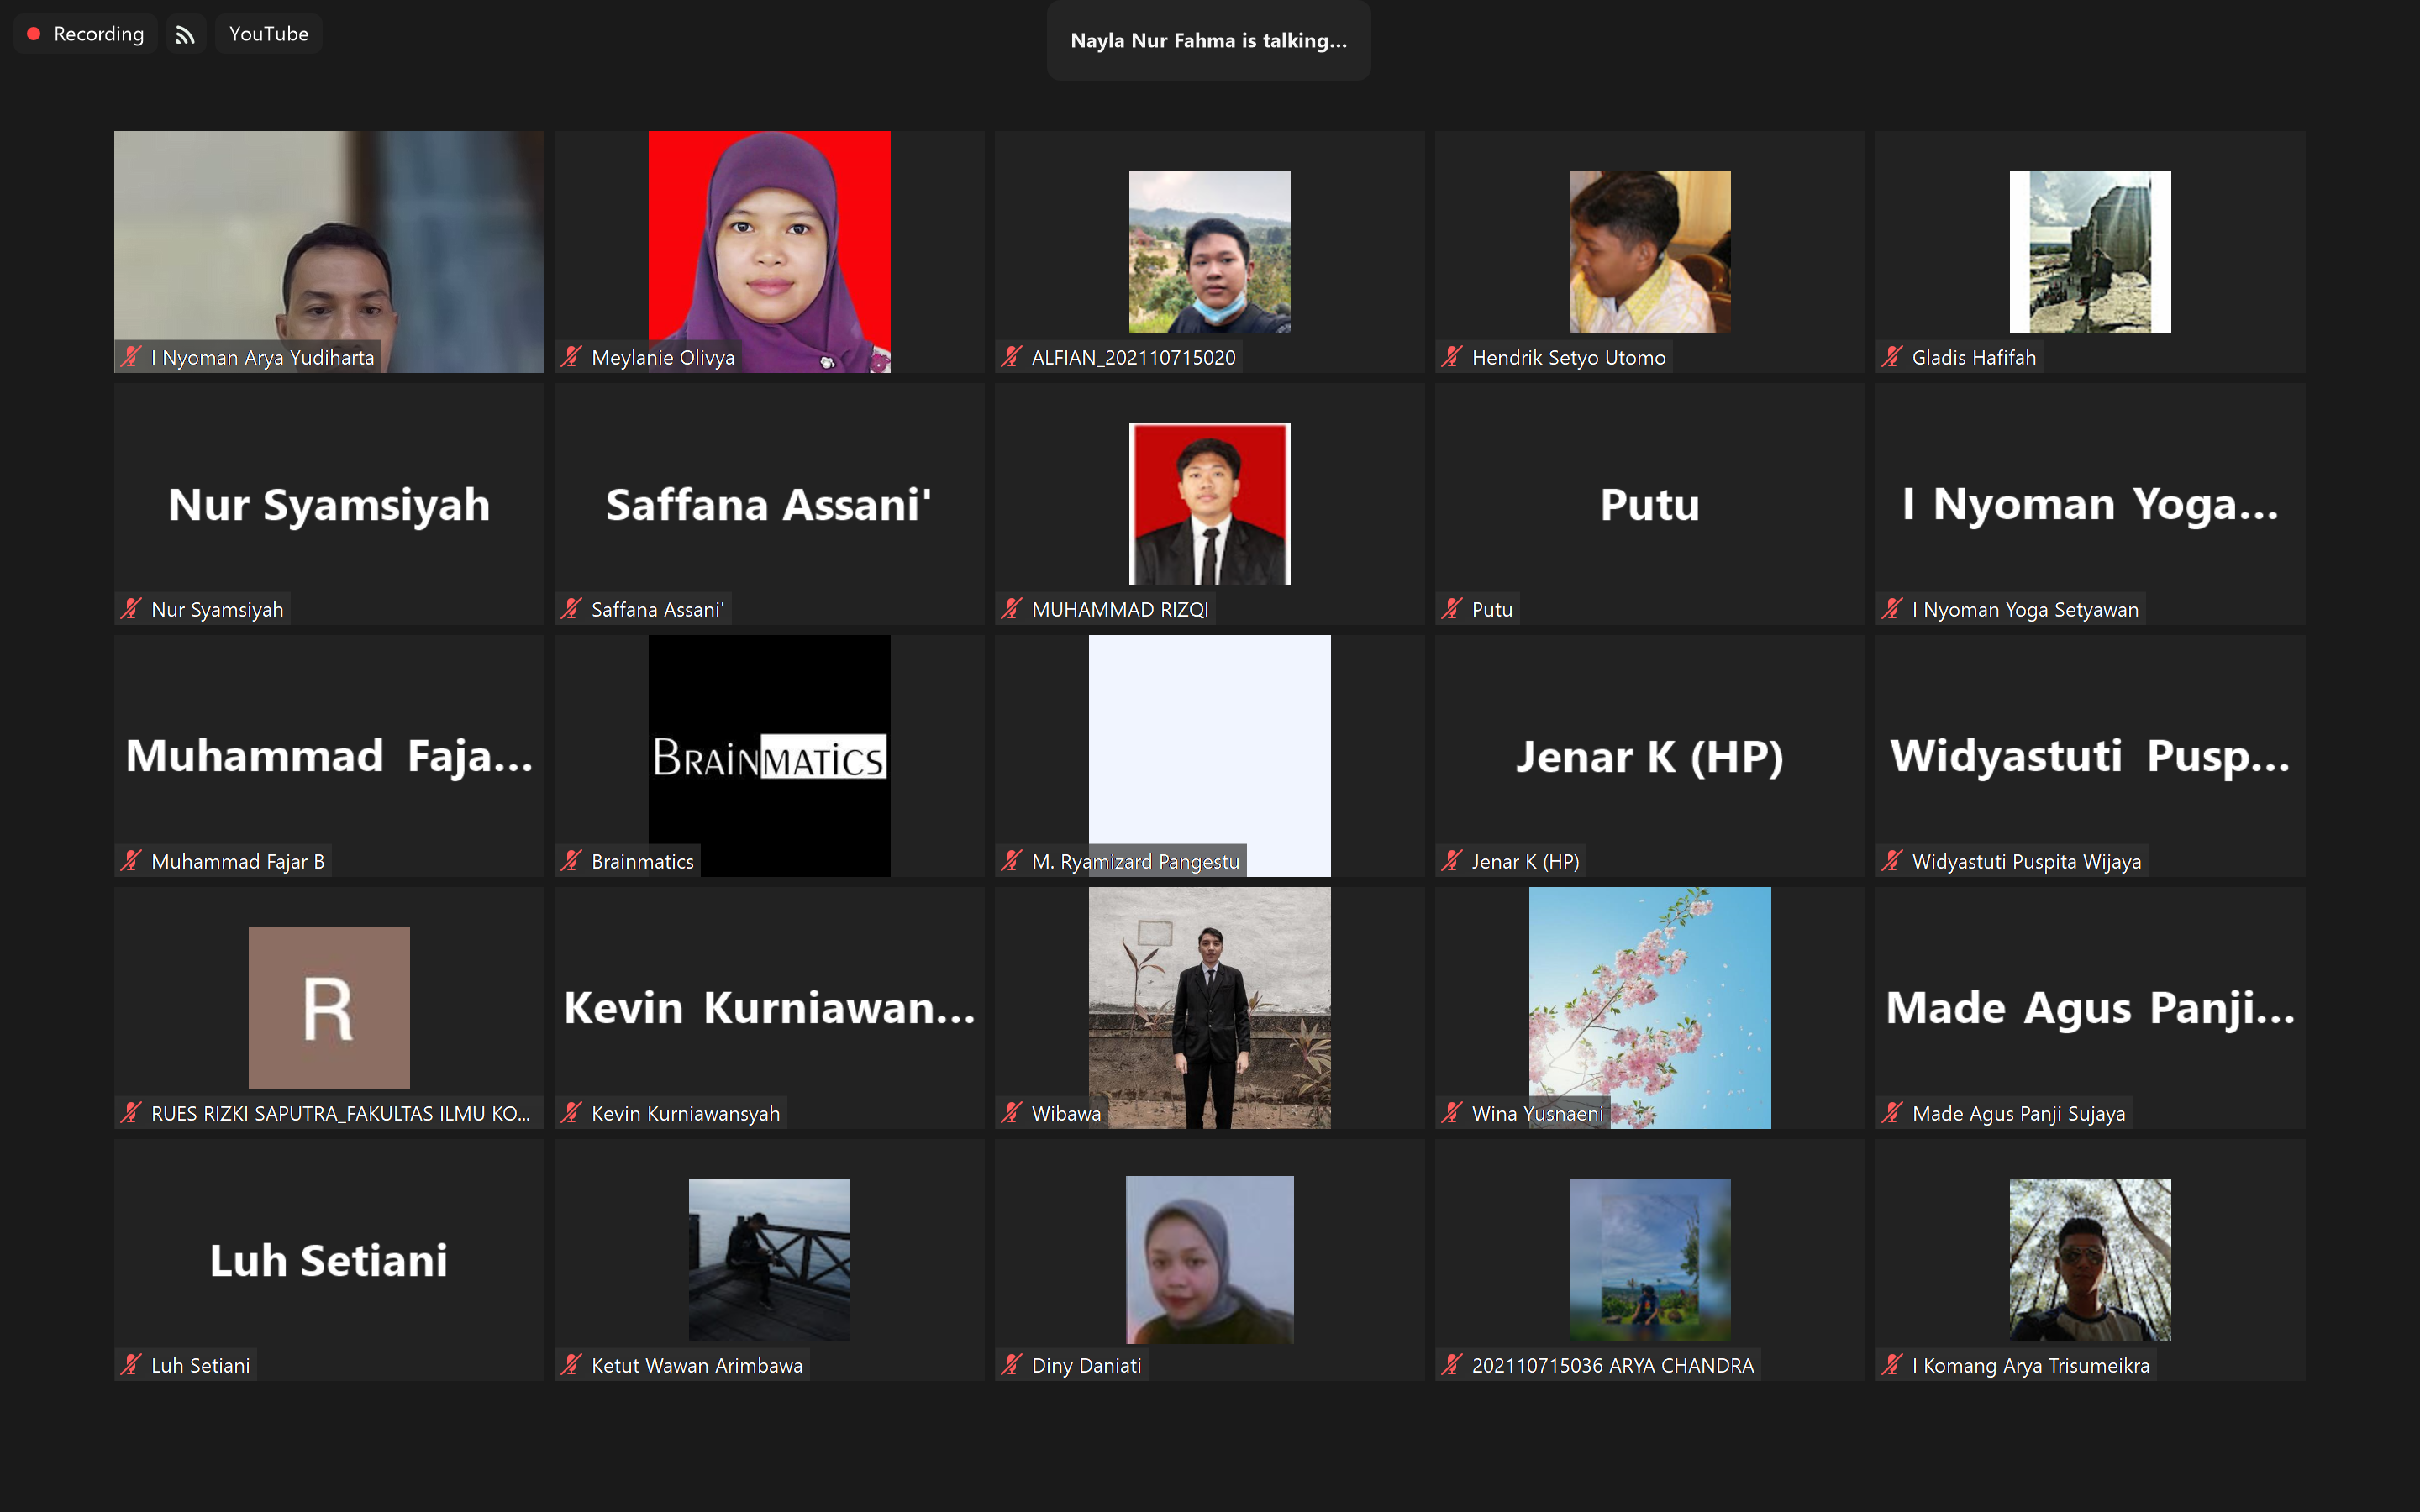Screen dimensions: 2420x1512
Task: Select the Jenar K (HP) participant tile
Action: tap(1649, 756)
